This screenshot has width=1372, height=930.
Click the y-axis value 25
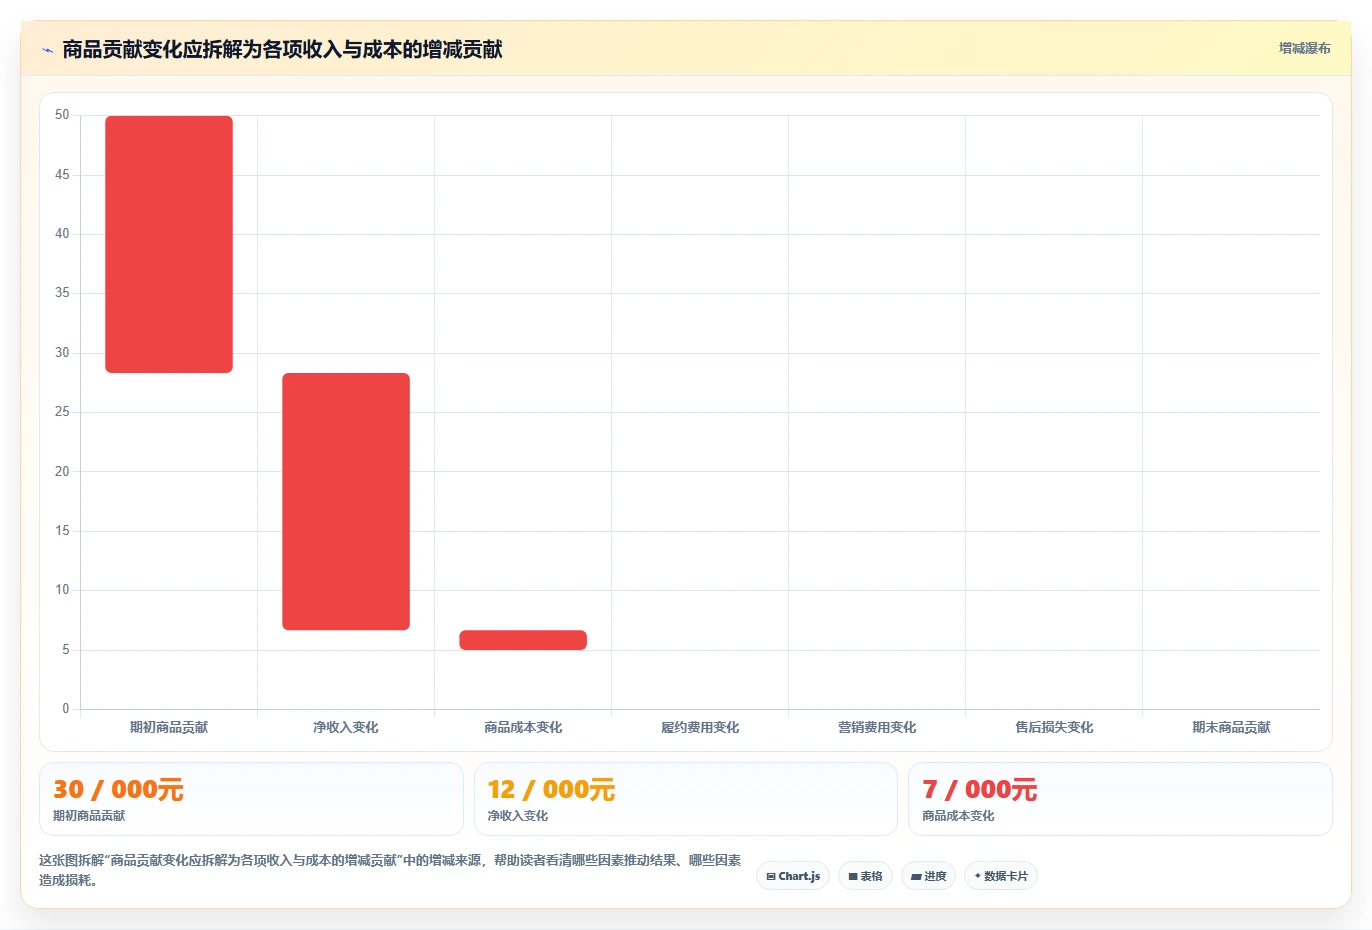point(62,412)
